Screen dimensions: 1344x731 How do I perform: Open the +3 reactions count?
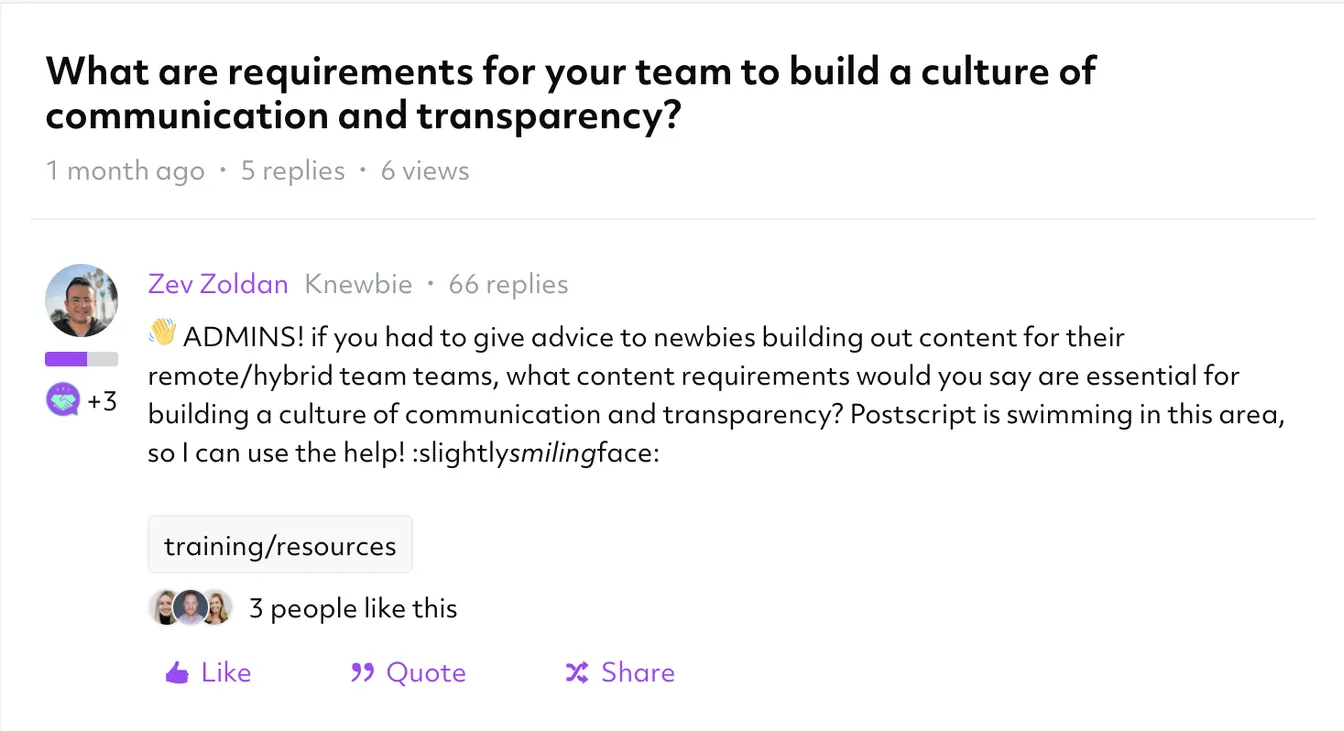(x=100, y=400)
